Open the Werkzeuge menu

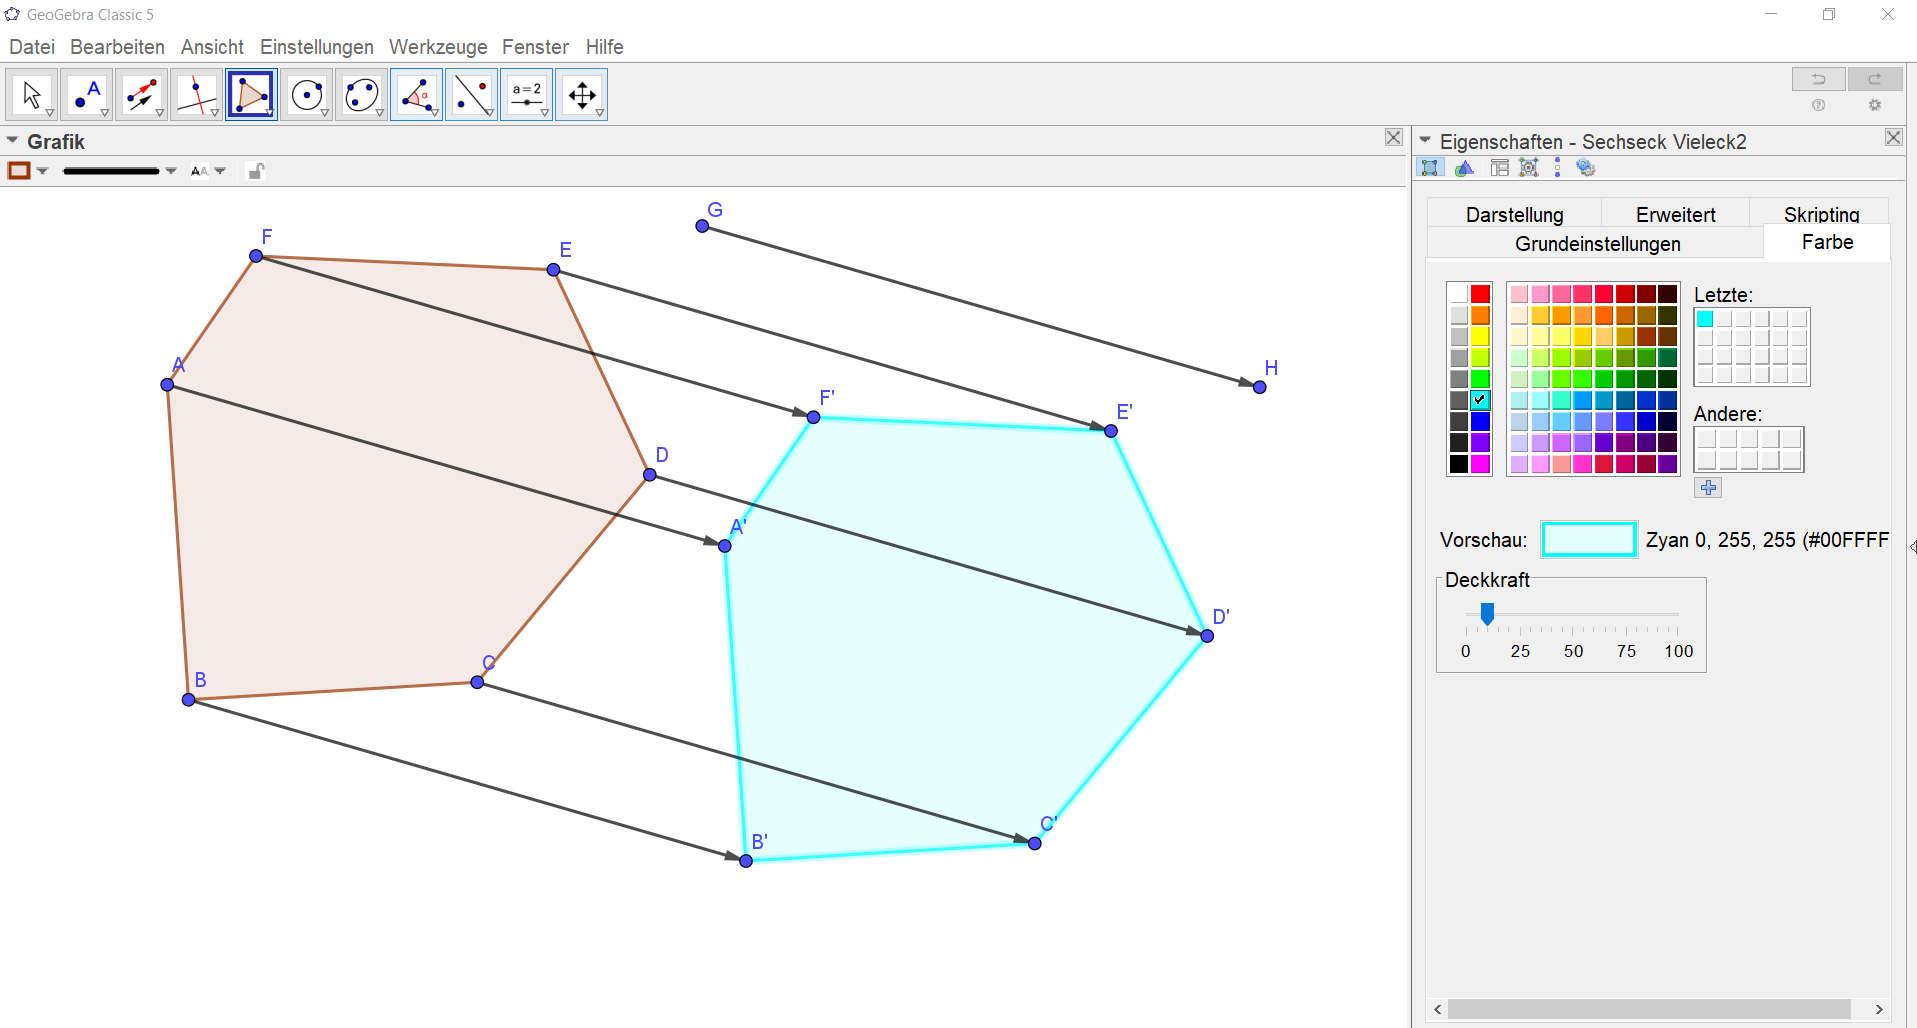pyautogui.click(x=438, y=47)
